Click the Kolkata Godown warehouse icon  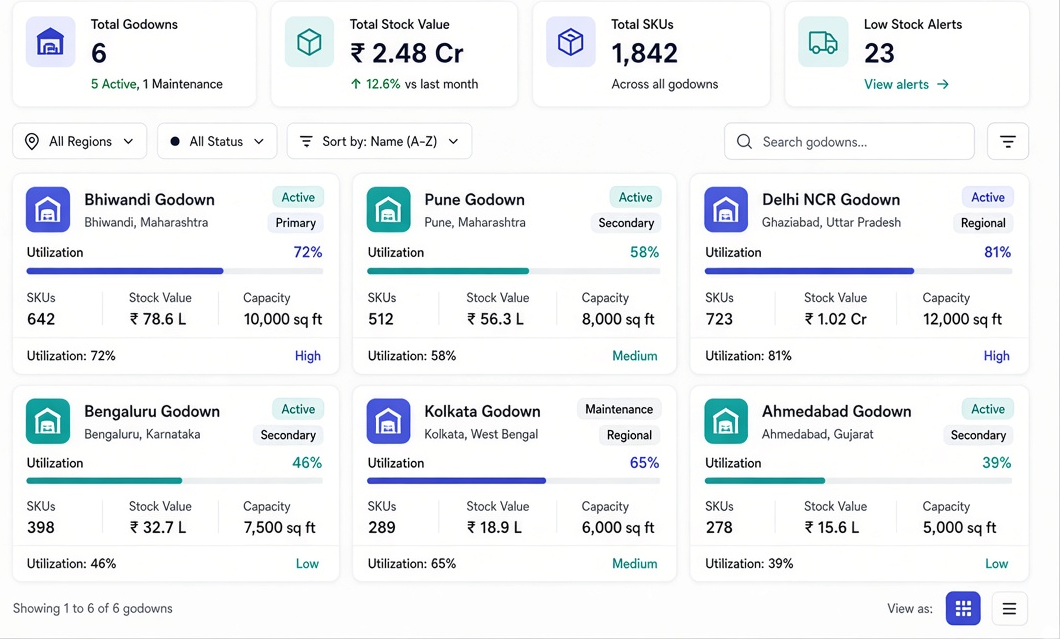tap(389, 421)
